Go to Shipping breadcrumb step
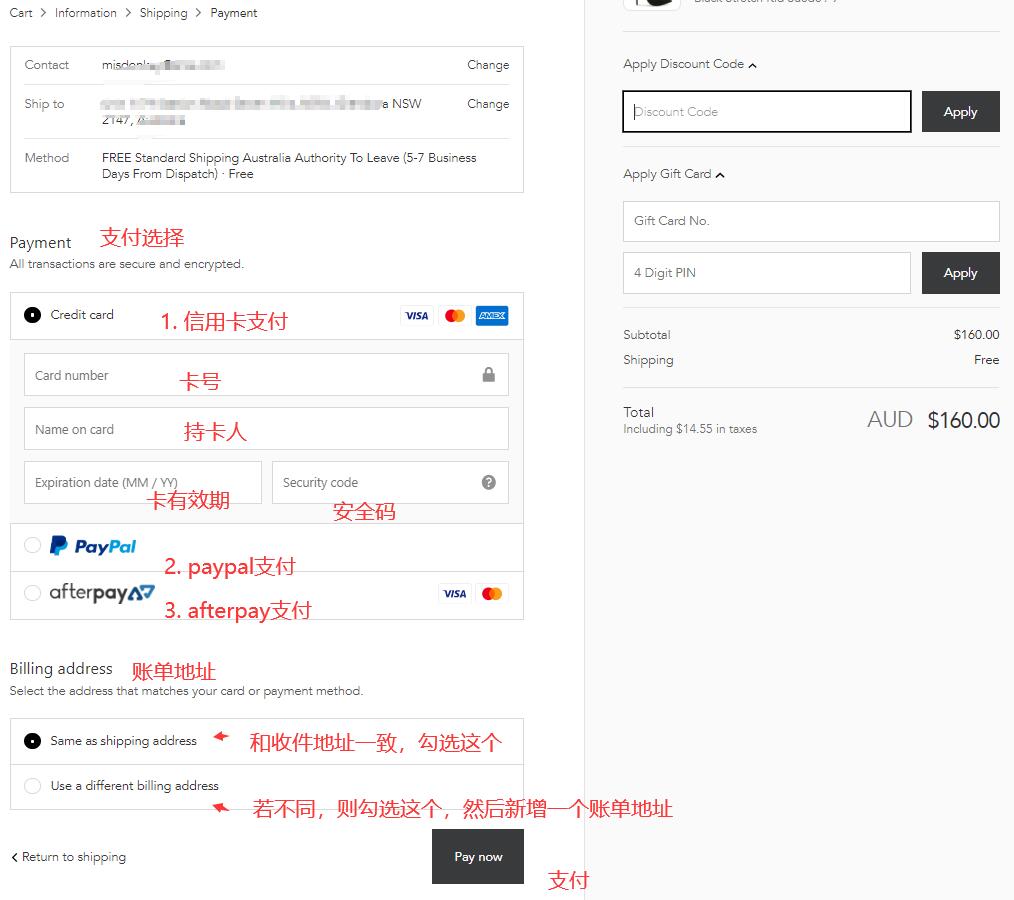 coord(163,13)
